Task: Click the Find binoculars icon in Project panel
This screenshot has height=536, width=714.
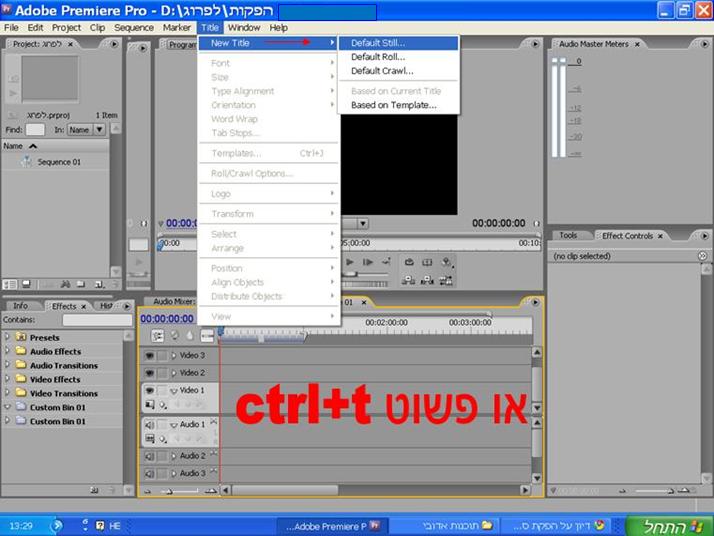Action: point(66,285)
